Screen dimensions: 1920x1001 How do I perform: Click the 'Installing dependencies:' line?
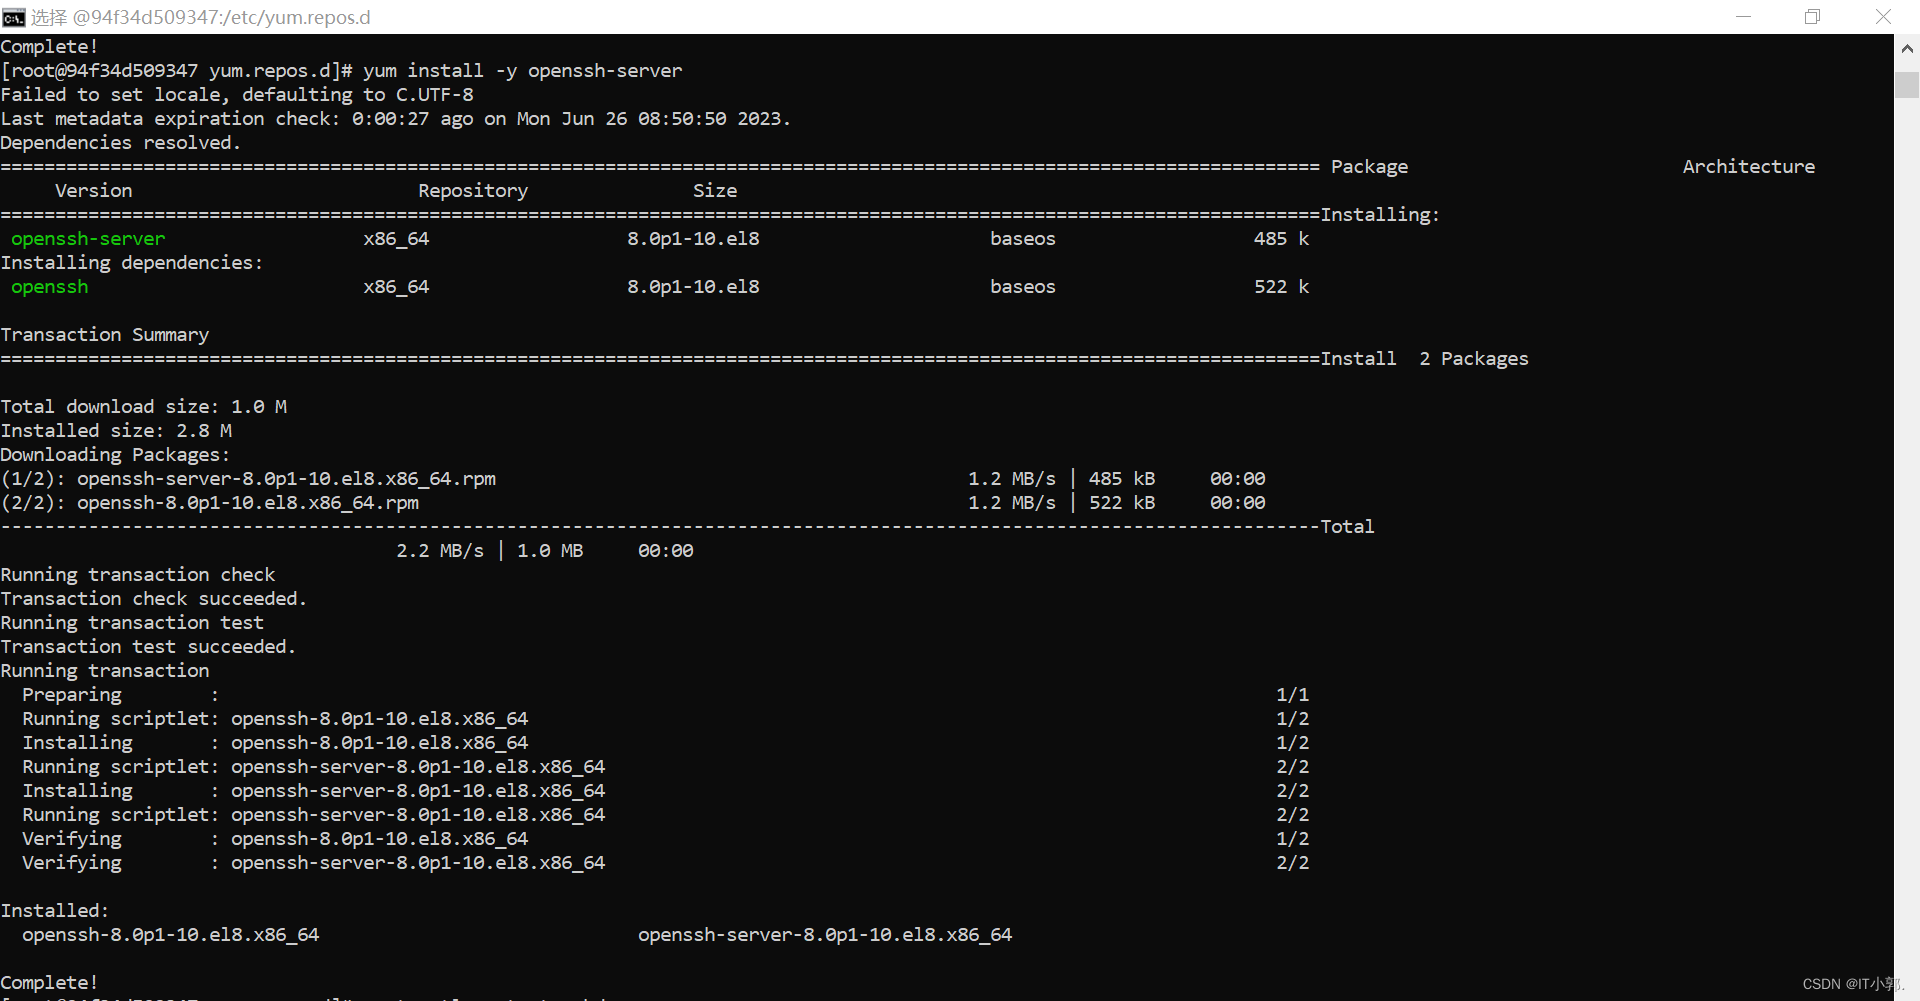pyautogui.click(x=132, y=263)
